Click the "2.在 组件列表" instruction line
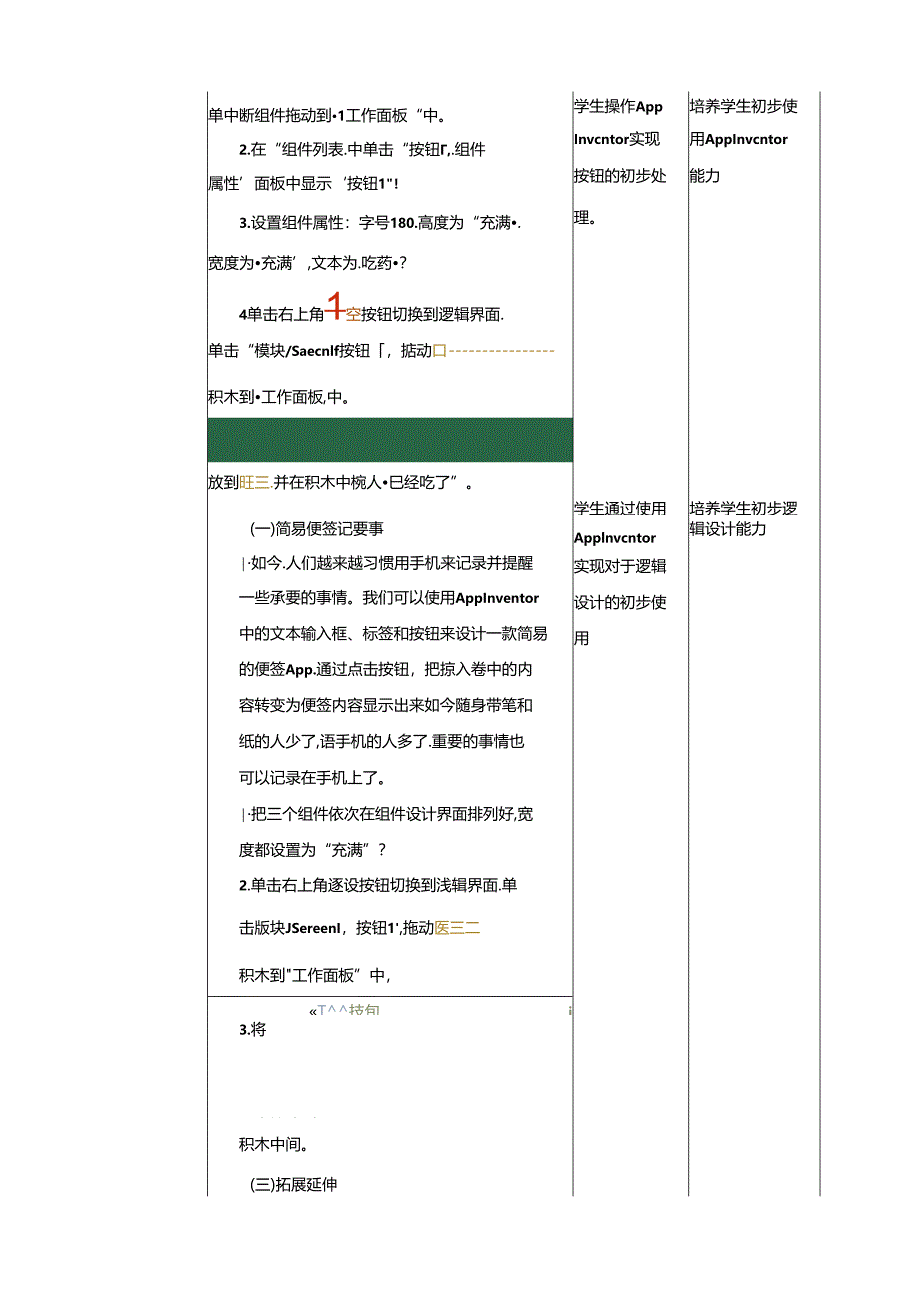 click(362, 150)
